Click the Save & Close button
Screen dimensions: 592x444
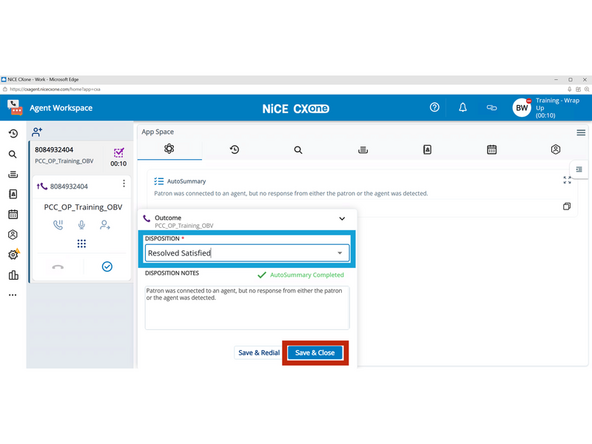(315, 353)
